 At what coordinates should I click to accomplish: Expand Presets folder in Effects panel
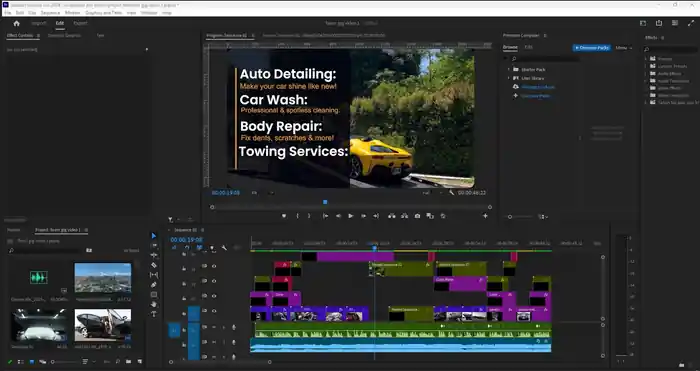[x=646, y=59]
